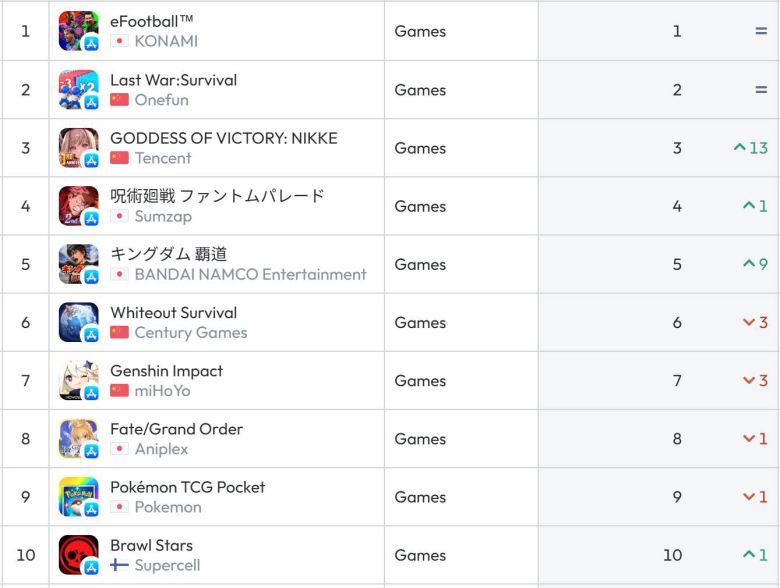Viewport: 780px width, 588px height.
Task: Click the Brawl Stars skull icon
Action: (78, 554)
